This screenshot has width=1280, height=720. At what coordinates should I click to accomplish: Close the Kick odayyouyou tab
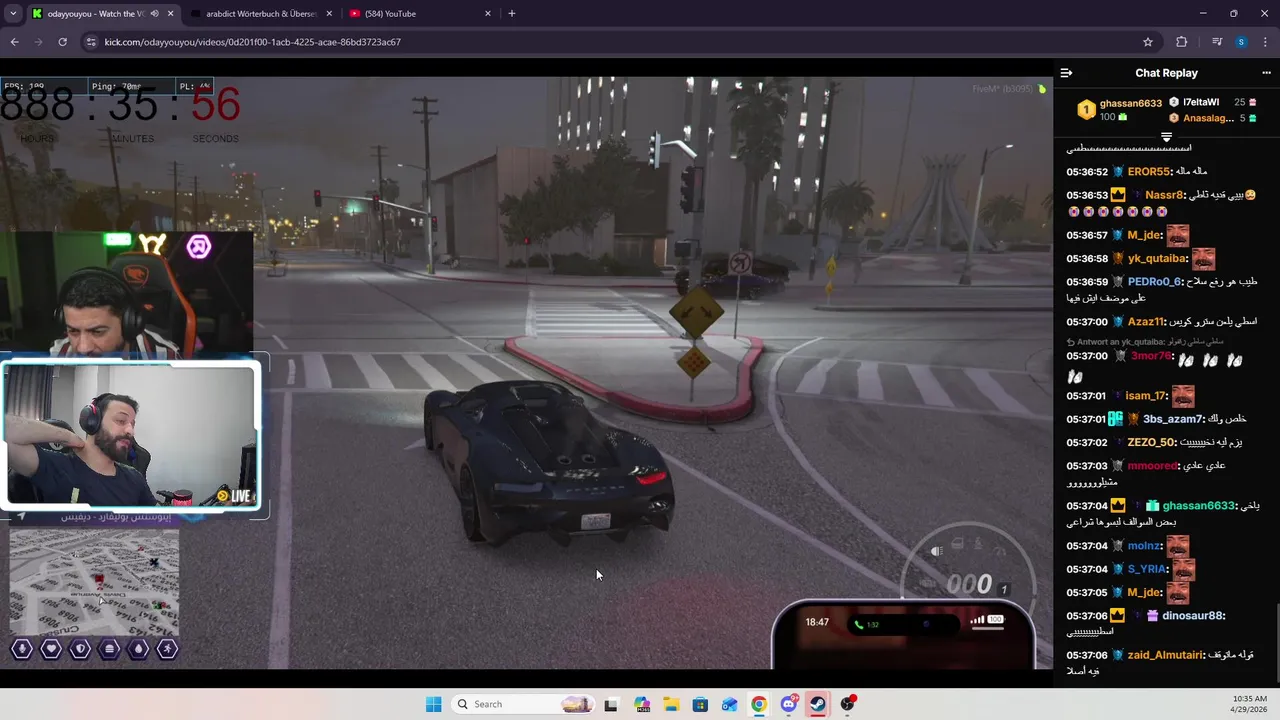click(170, 14)
